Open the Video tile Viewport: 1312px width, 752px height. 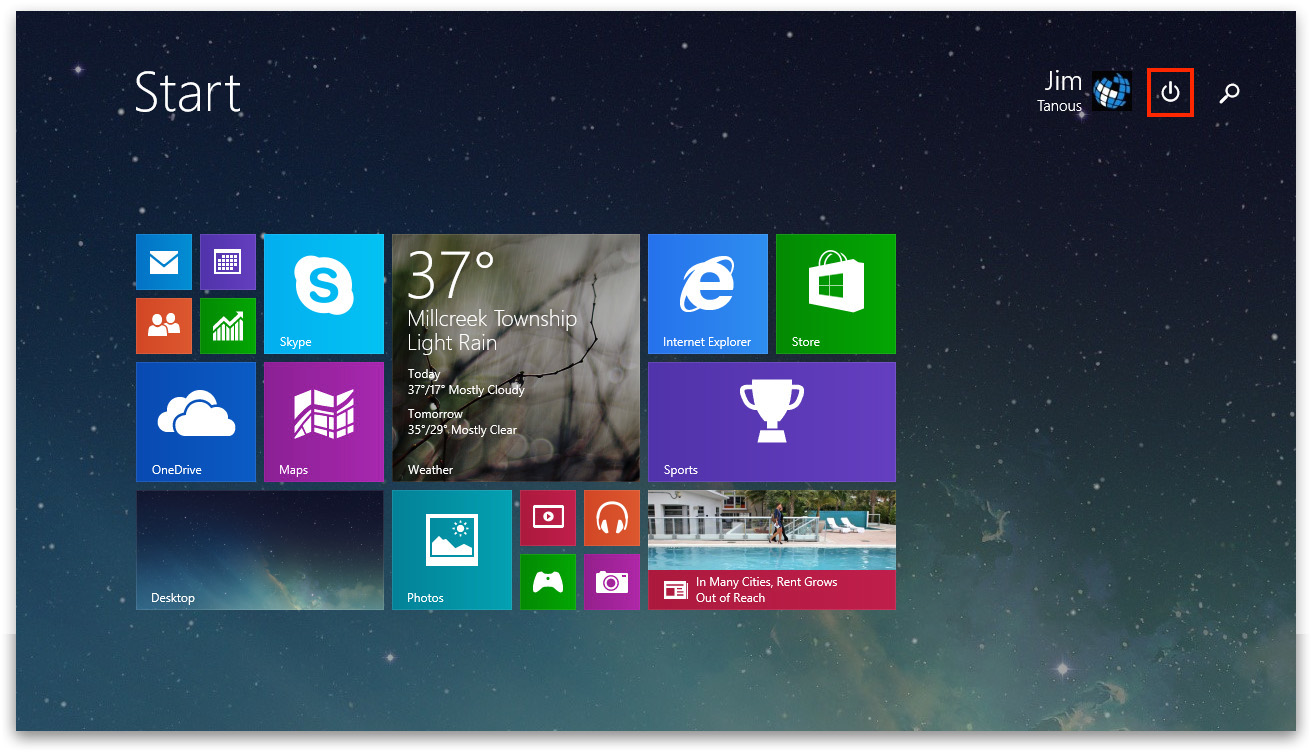(x=548, y=518)
